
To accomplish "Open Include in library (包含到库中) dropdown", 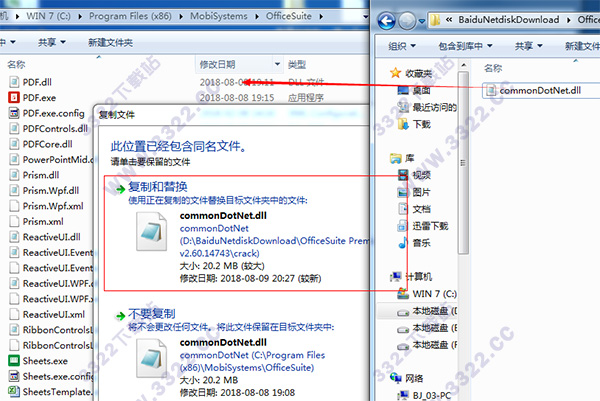I will pos(465,46).
